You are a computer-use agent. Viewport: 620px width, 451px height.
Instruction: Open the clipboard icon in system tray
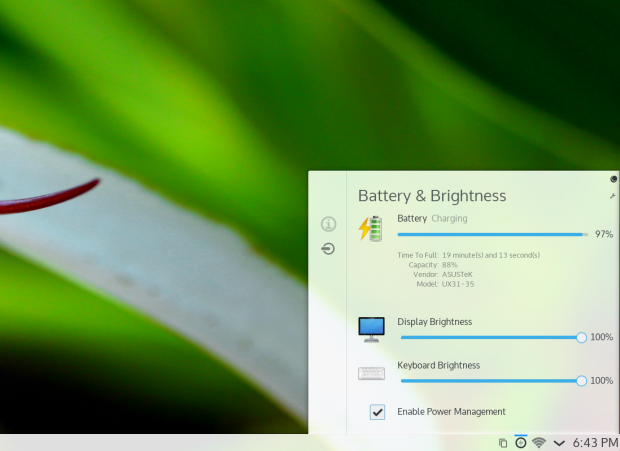tap(503, 442)
